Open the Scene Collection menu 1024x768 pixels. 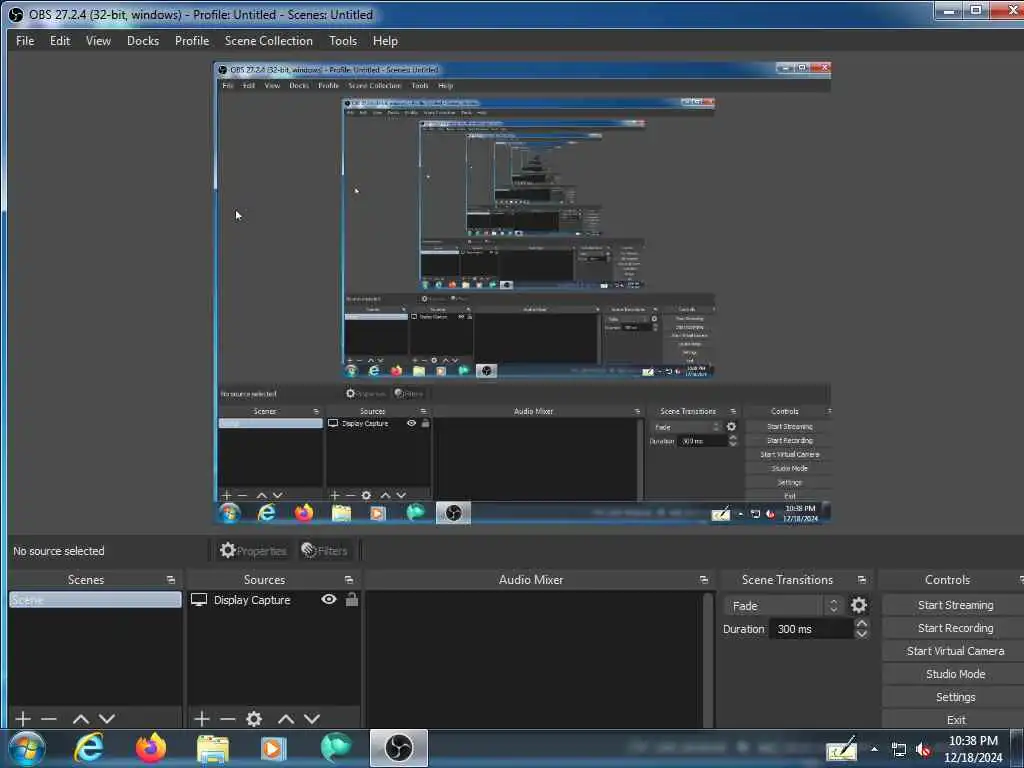(x=268, y=40)
